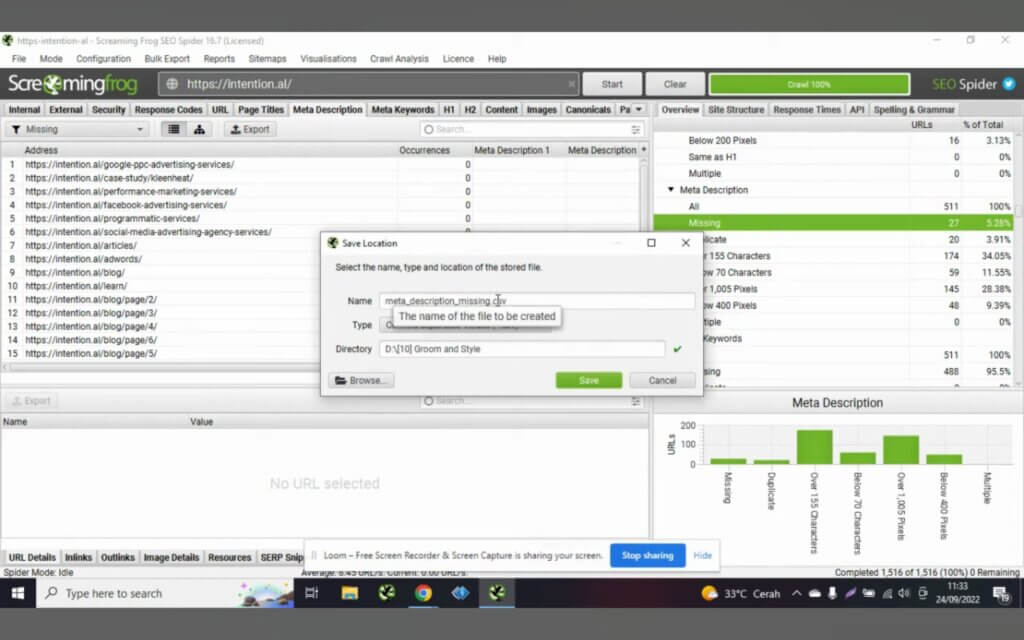Screen dimensions: 1024x640
Task: Open File Explorer from taskbar
Action: pyautogui.click(x=350, y=593)
